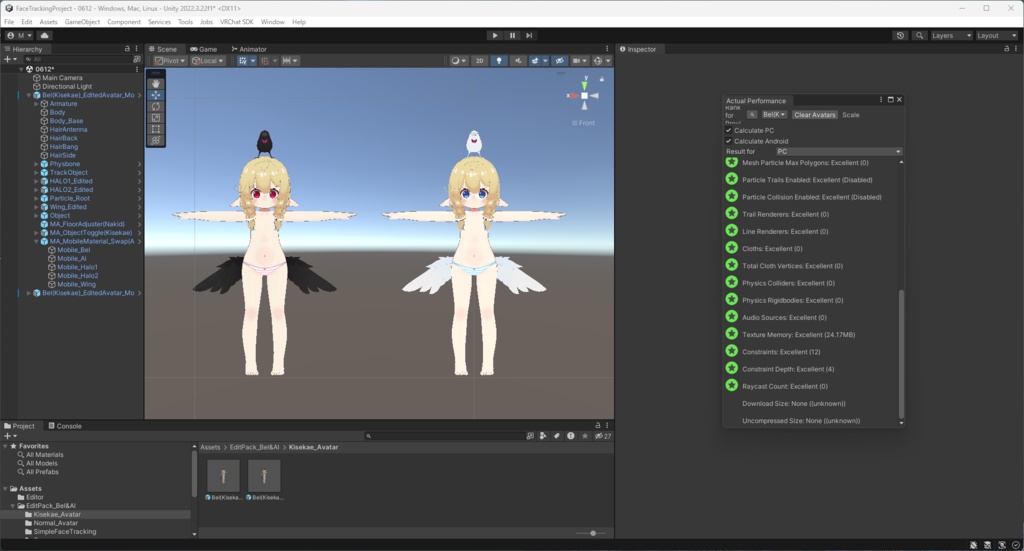This screenshot has width=1024, height=551.
Task: Open the Assets menu
Action: [48, 22]
